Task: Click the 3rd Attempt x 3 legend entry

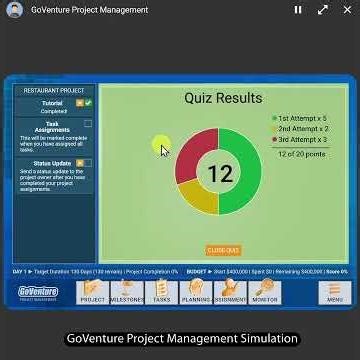Action: [x=300, y=139]
